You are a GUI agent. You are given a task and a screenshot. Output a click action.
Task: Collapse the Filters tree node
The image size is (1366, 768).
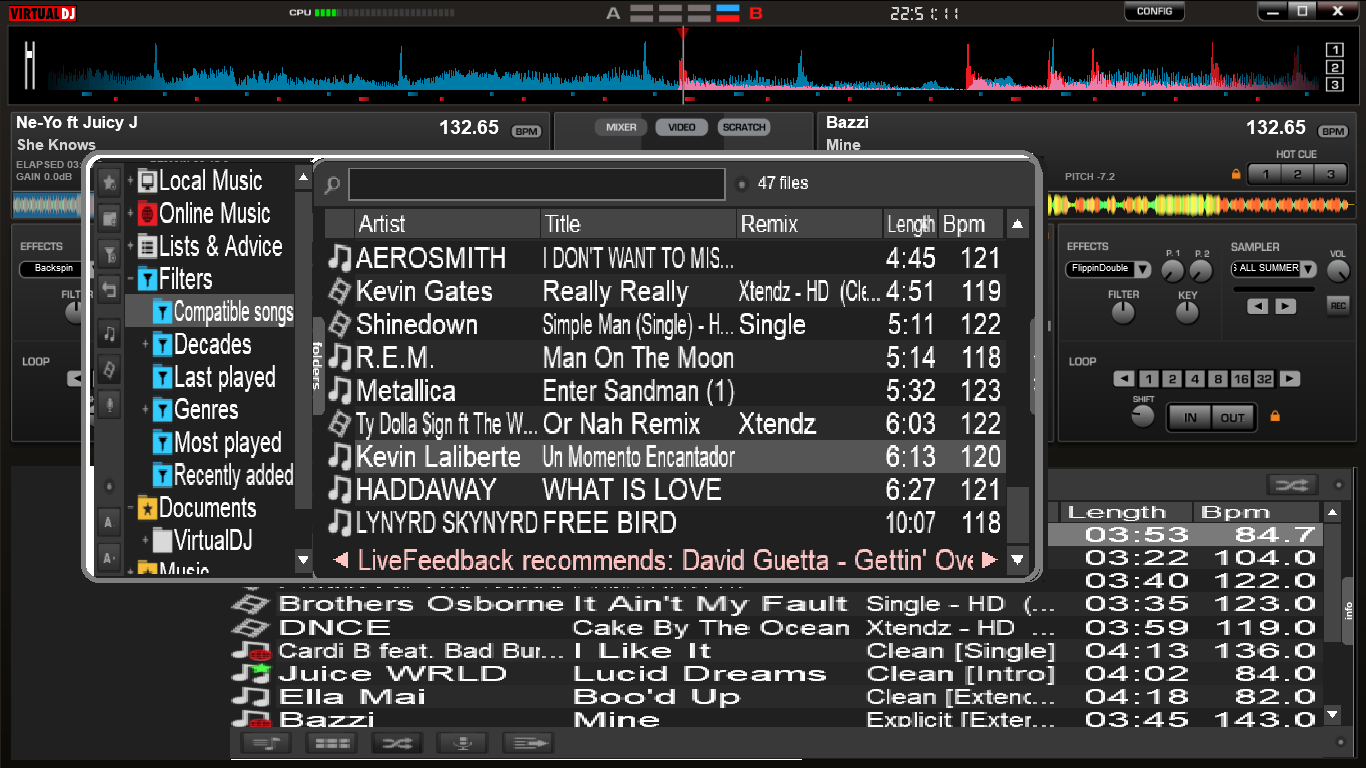[x=130, y=279]
